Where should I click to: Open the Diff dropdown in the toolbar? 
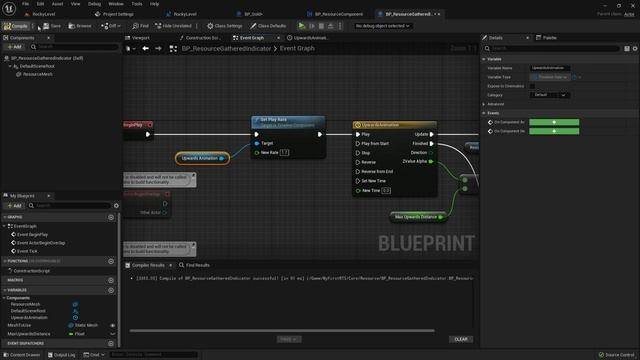coord(111,26)
